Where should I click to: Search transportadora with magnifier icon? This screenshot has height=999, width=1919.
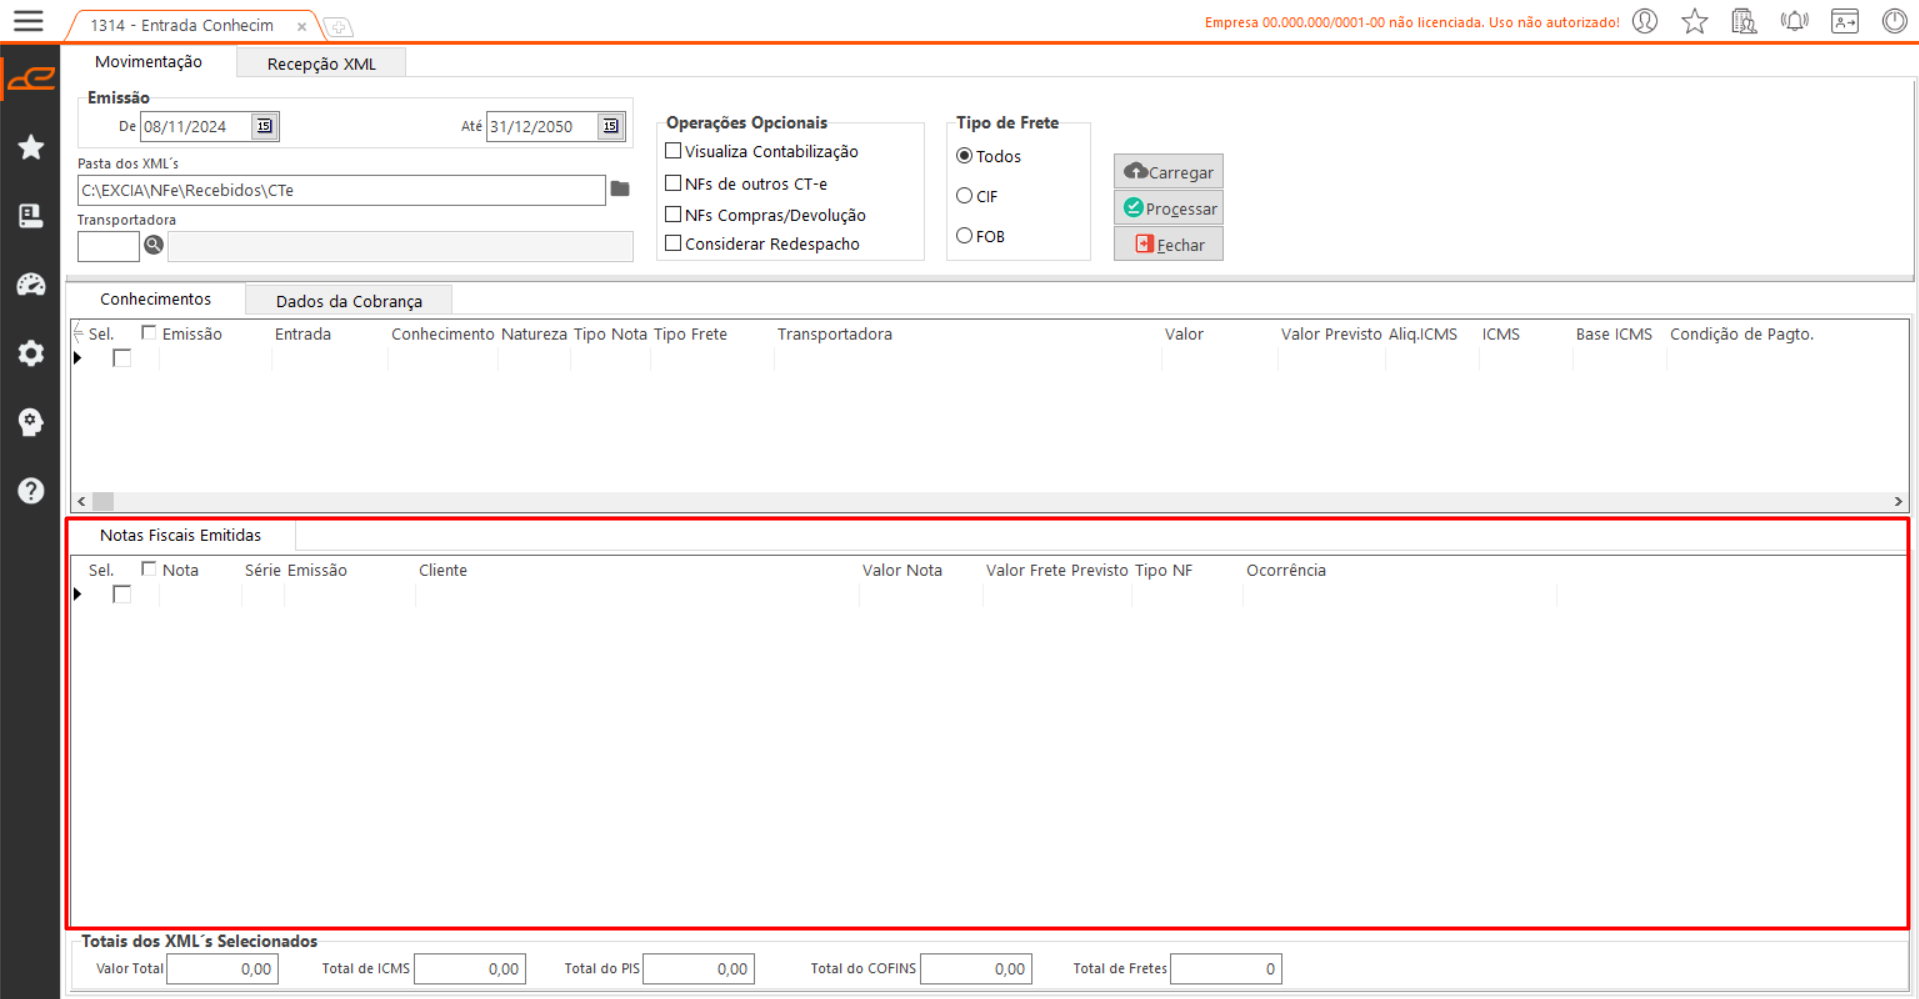(153, 245)
